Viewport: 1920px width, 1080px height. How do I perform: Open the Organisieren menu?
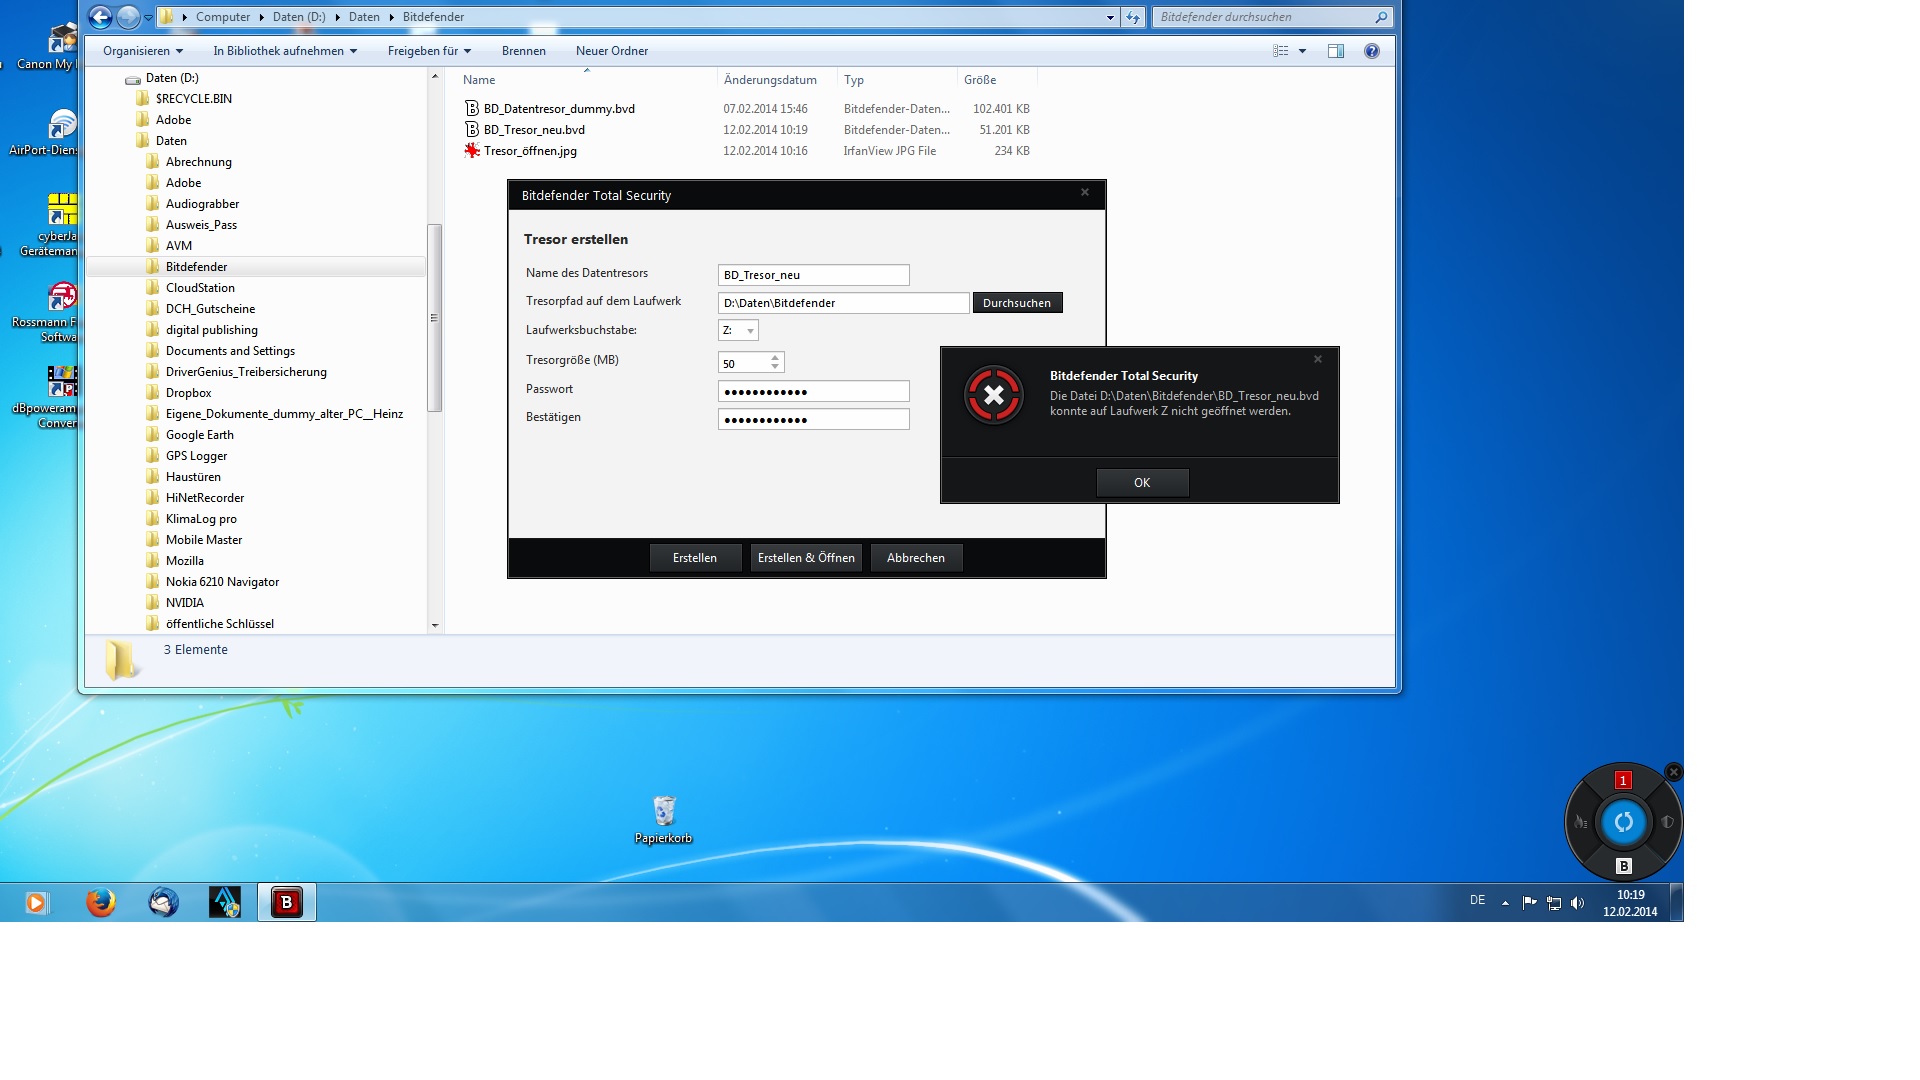pyautogui.click(x=143, y=51)
